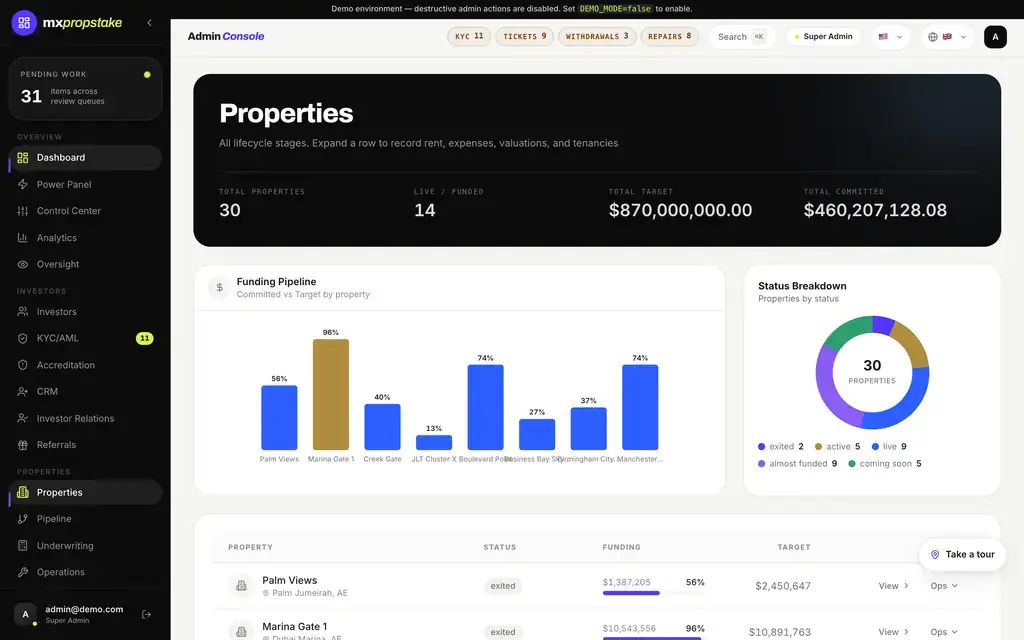
Task: Click the building icon in the Marina Gate 1 row
Action: click(x=241, y=631)
